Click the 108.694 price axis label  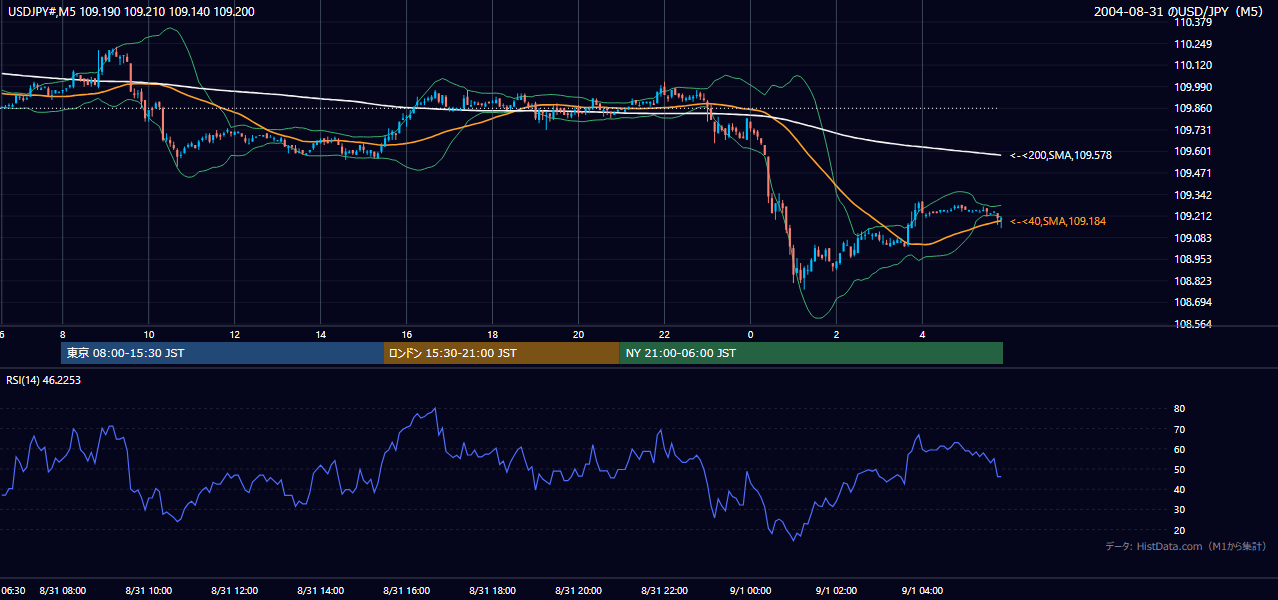(x=1192, y=301)
